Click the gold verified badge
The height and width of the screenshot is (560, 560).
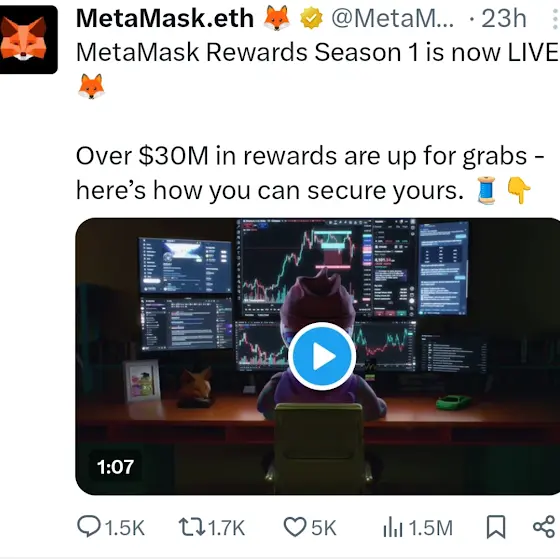(311, 18)
